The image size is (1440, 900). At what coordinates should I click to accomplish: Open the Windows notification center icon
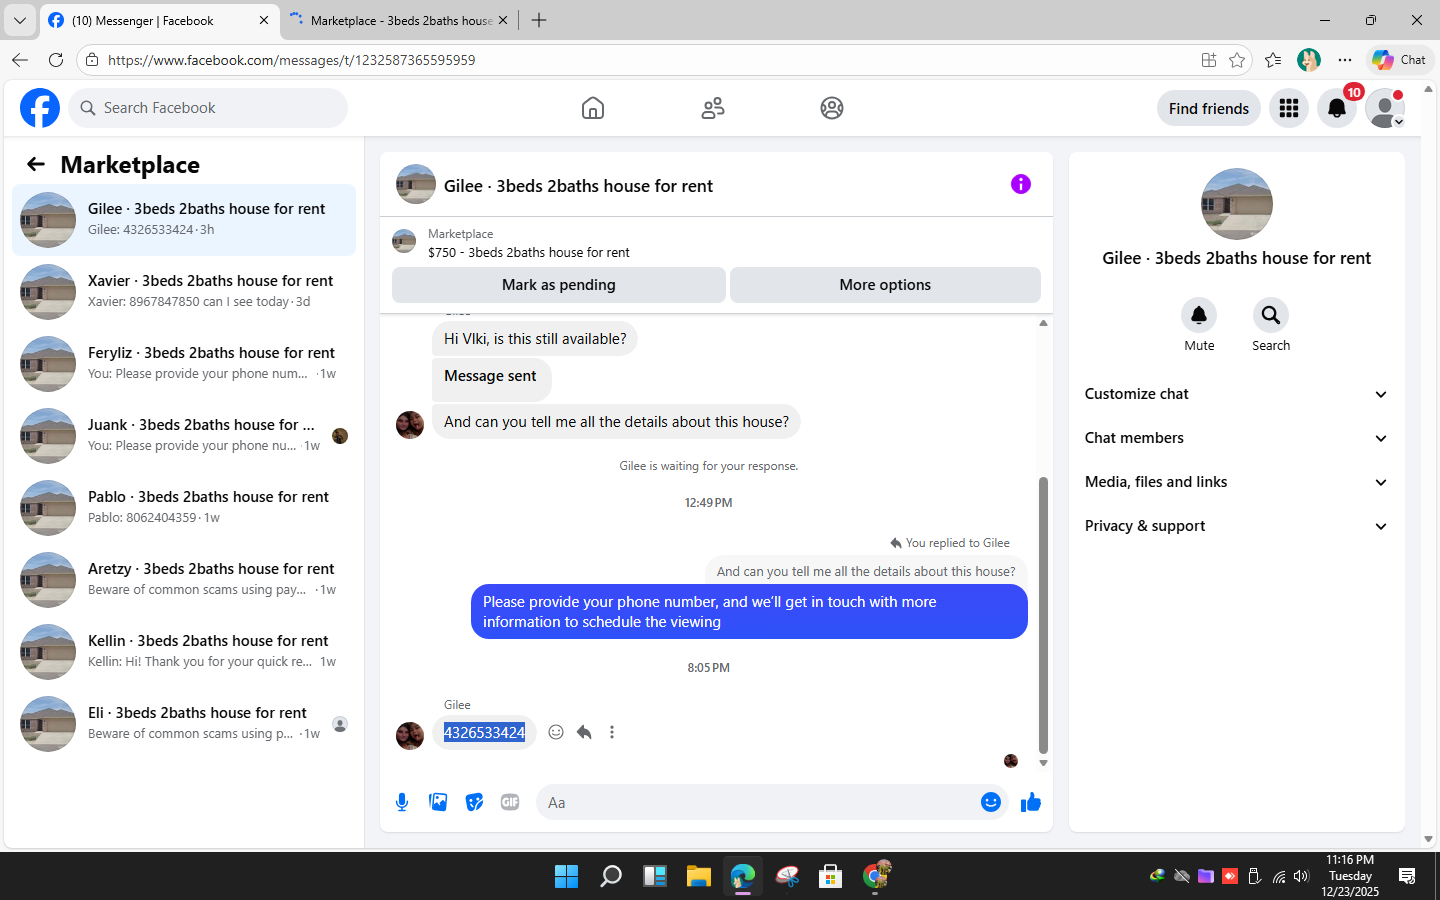[x=1407, y=876]
